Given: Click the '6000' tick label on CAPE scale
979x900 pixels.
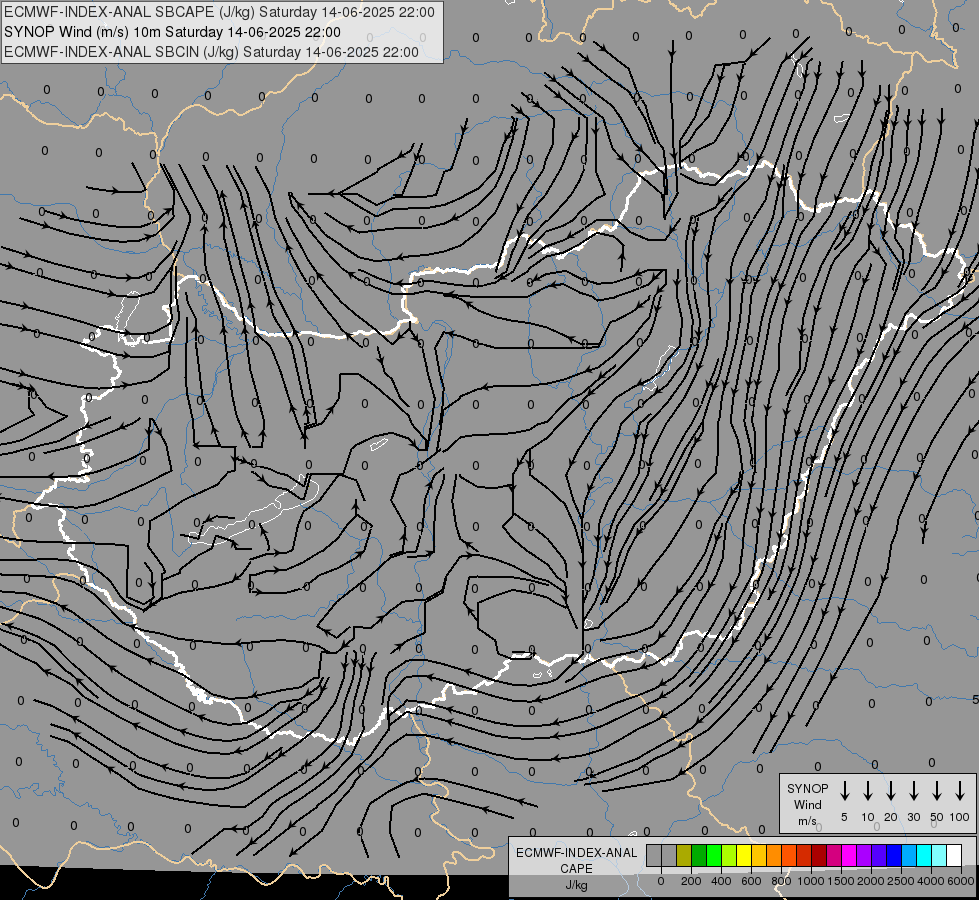Looking at the screenshot, I should tap(961, 881).
